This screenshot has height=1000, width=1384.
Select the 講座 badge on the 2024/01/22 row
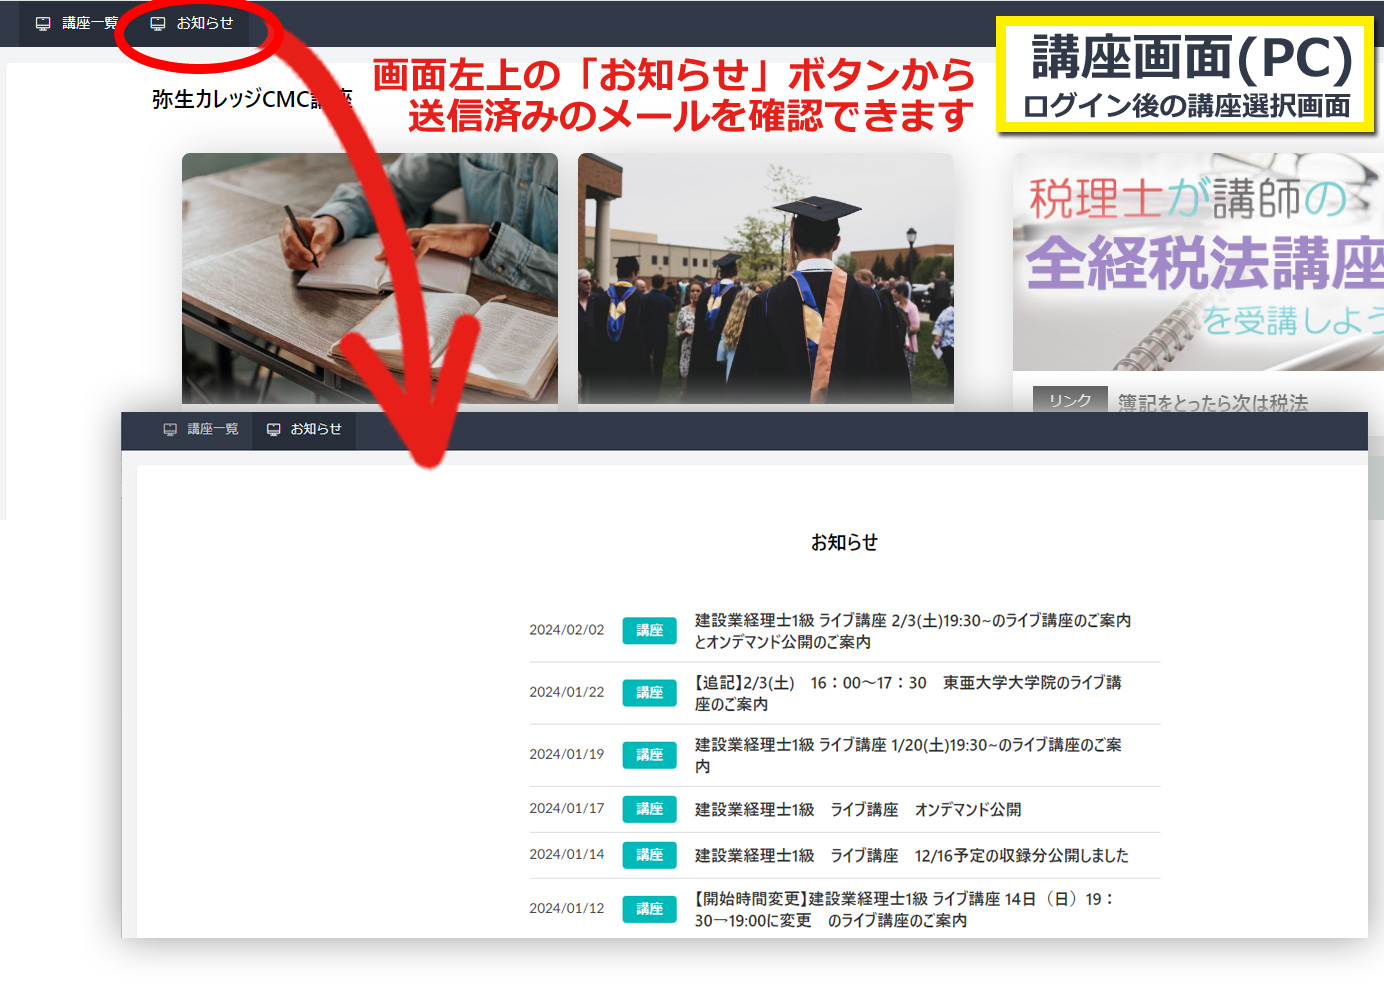[x=649, y=693]
